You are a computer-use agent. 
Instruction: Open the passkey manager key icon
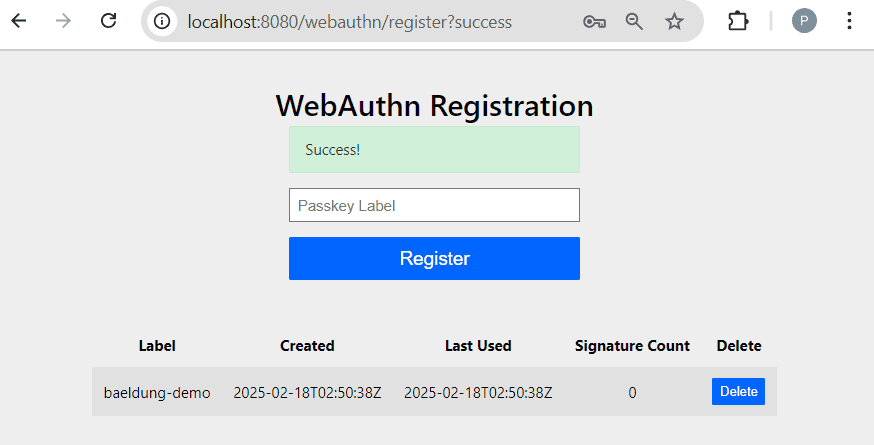coord(593,21)
